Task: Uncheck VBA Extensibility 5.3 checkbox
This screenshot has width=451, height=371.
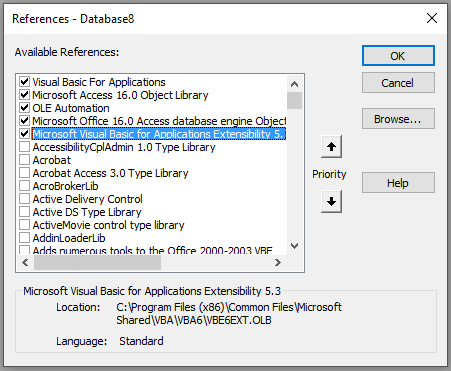Action: [24, 134]
